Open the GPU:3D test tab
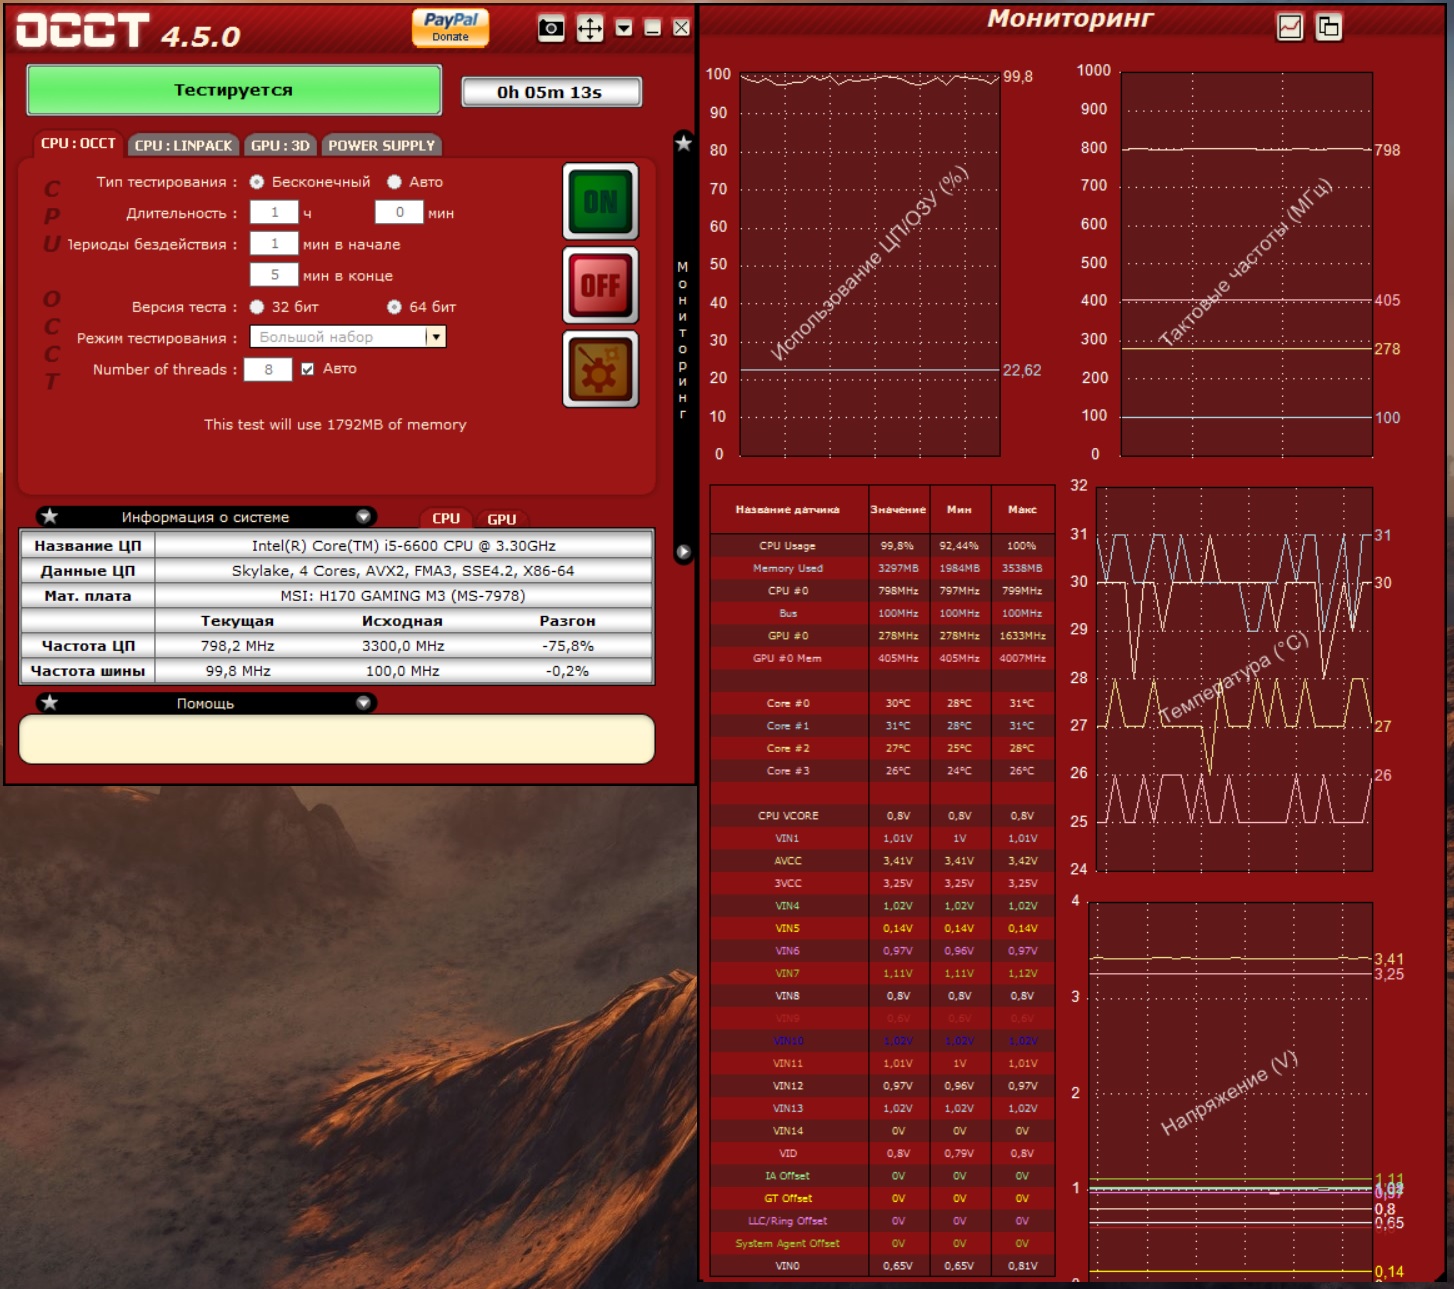The image size is (1454, 1289). (280, 145)
